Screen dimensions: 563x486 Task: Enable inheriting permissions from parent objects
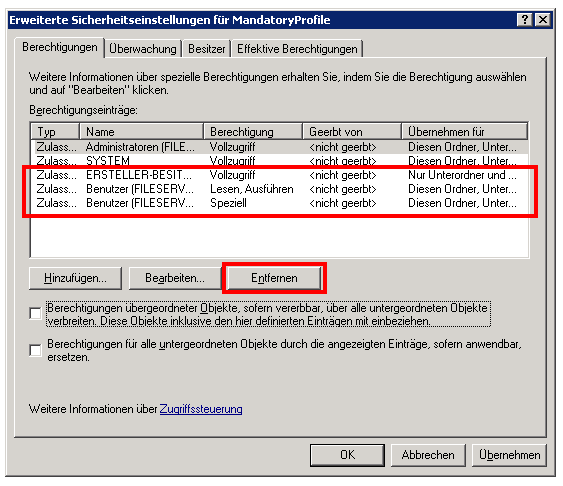point(36,313)
